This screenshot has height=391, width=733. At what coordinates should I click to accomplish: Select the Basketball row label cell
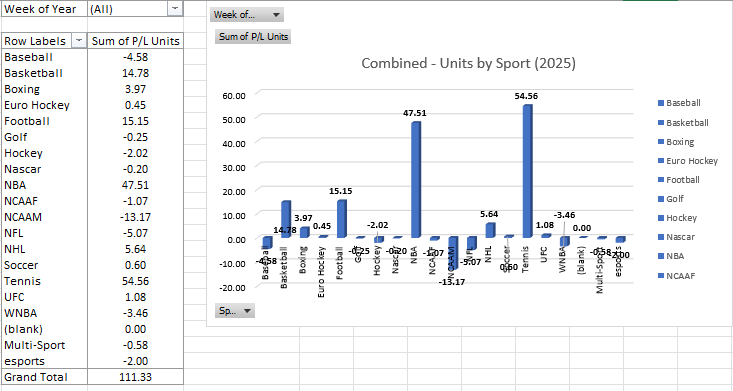[44, 73]
